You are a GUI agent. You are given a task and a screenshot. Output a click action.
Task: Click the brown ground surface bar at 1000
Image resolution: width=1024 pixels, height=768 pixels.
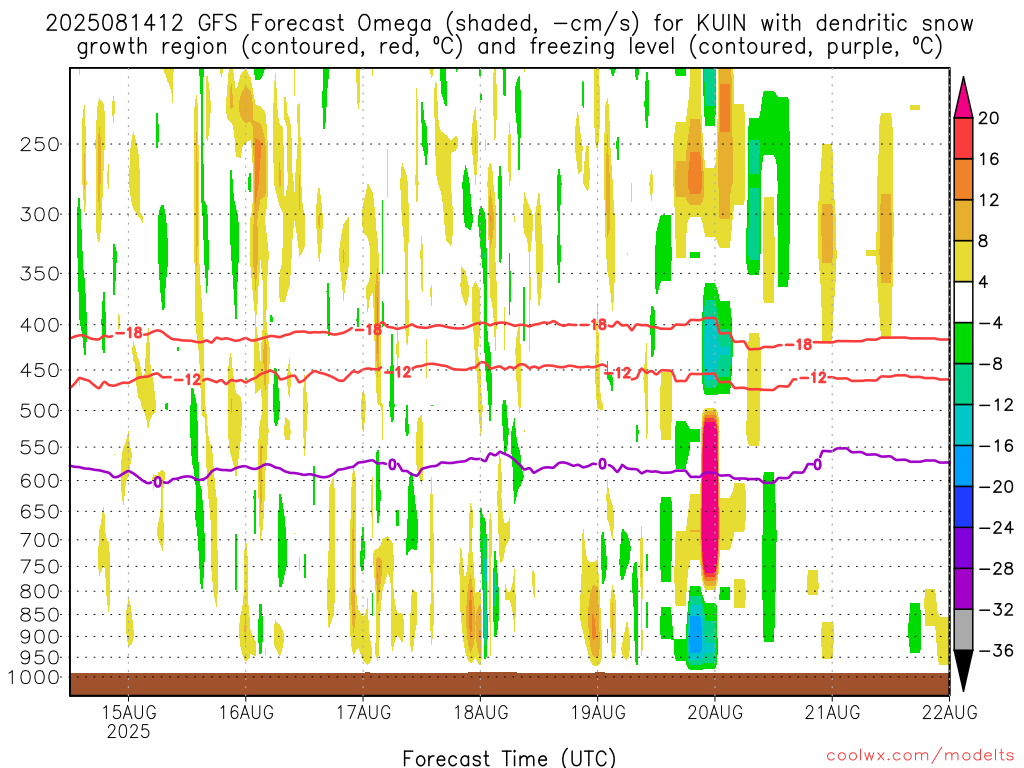click(x=509, y=684)
